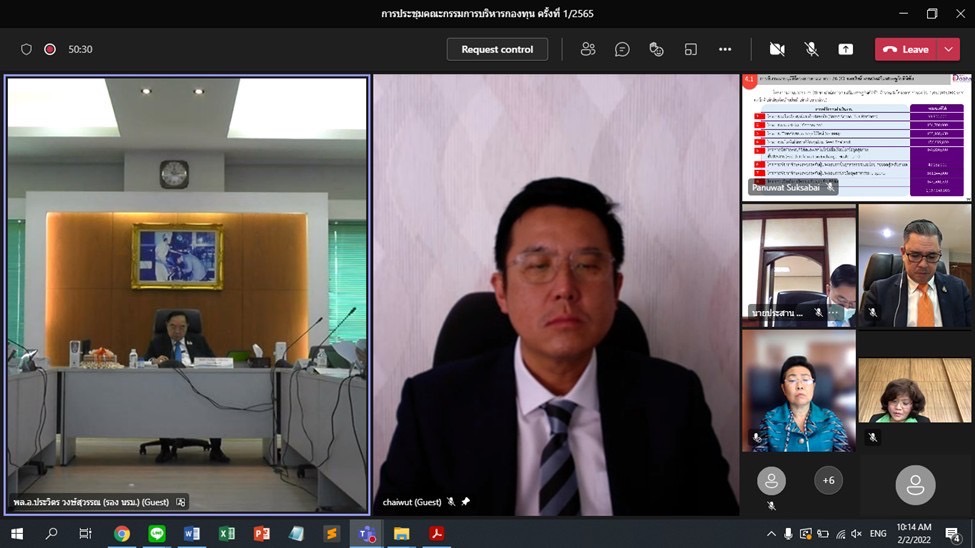This screenshot has width=975, height=548.
Task: Turn on the camera
Action: click(777, 49)
